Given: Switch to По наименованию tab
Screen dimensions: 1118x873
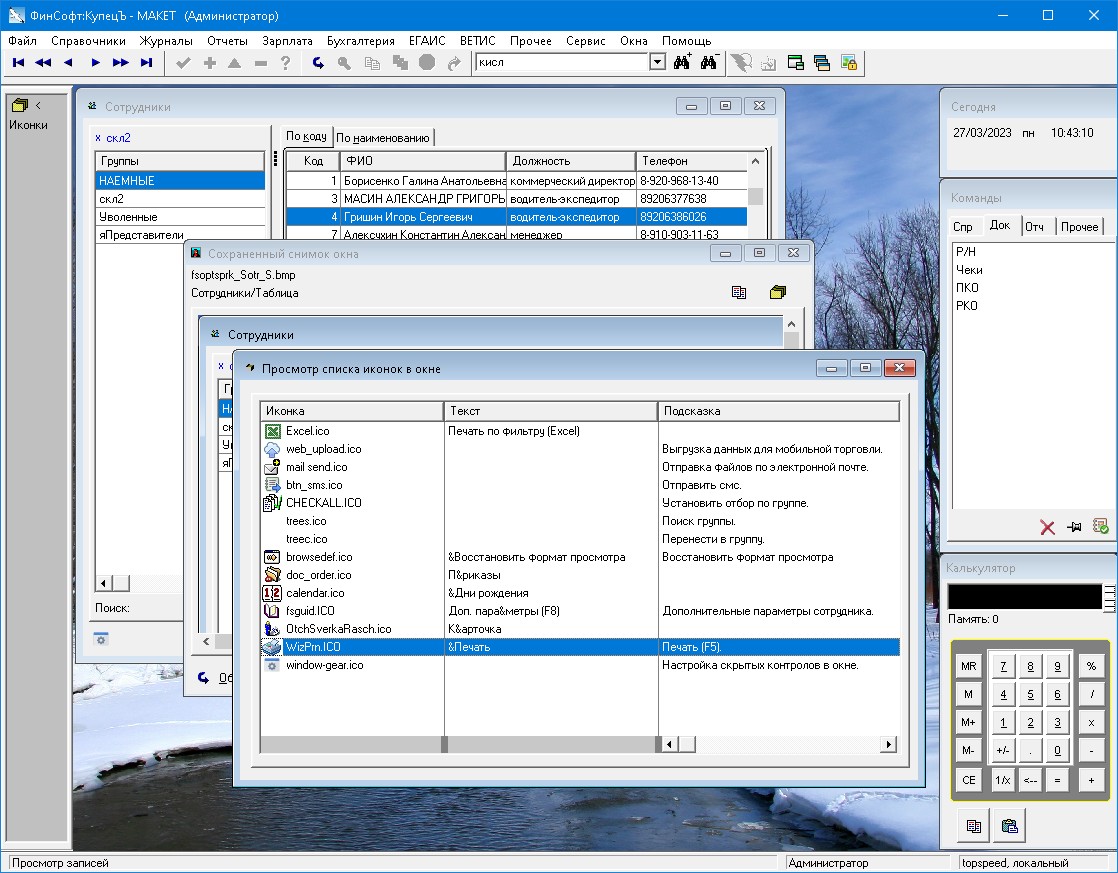Looking at the screenshot, I should (x=382, y=138).
